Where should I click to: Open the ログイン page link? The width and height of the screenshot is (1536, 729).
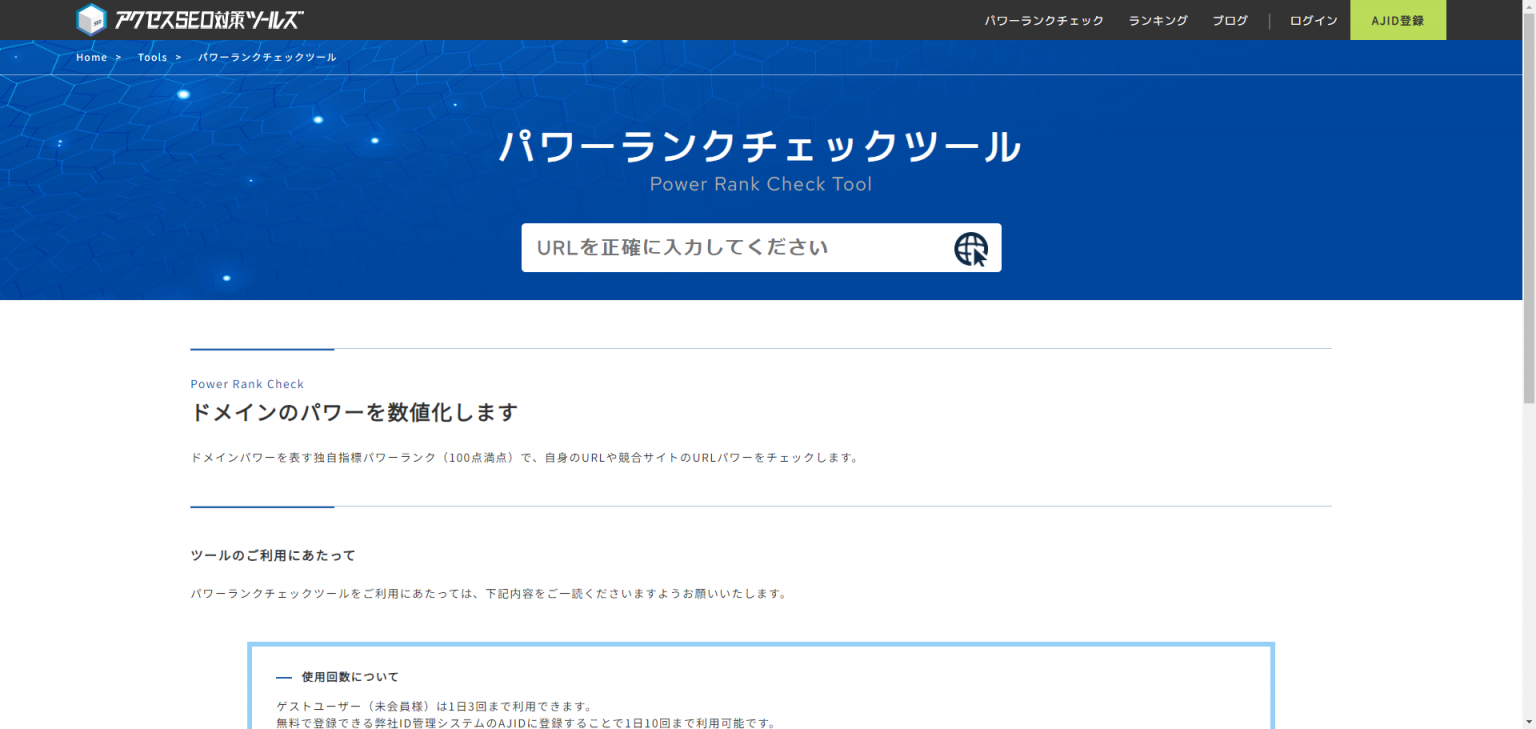click(1313, 20)
